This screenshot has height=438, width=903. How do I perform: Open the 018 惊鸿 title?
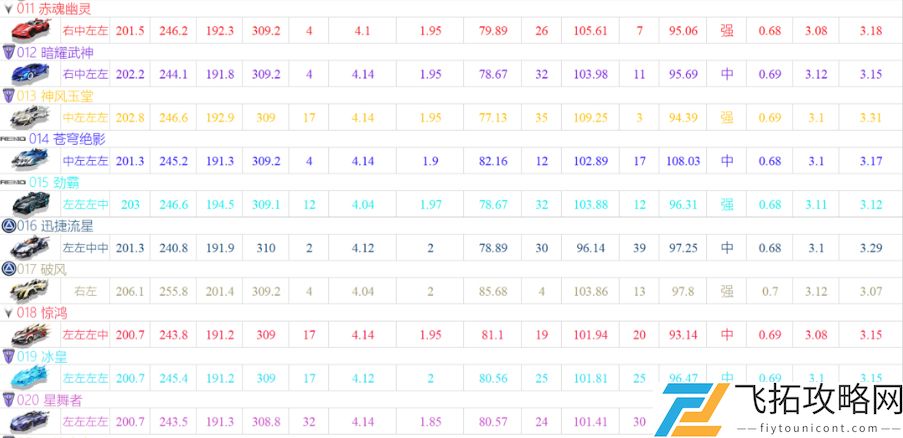(41, 313)
